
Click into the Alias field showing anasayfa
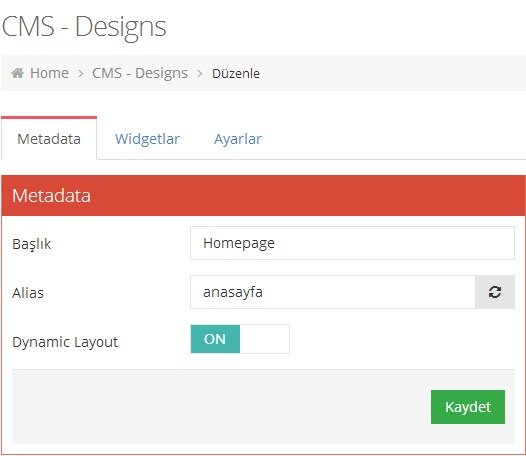pyautogui.click(x=333, y=292)
